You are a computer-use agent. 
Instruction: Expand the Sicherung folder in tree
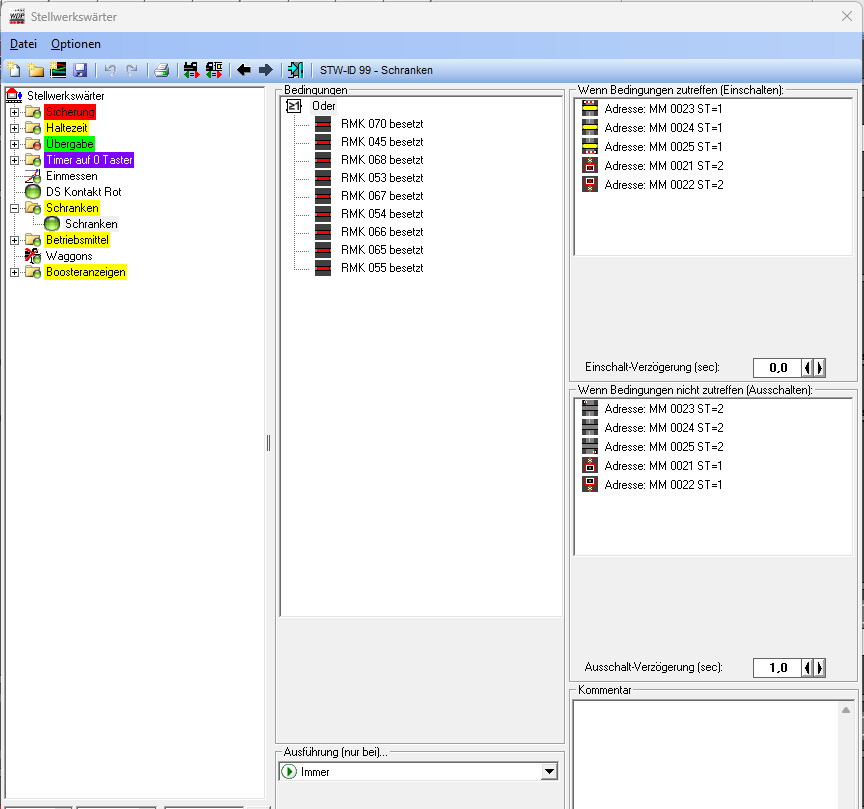(15, 112)
